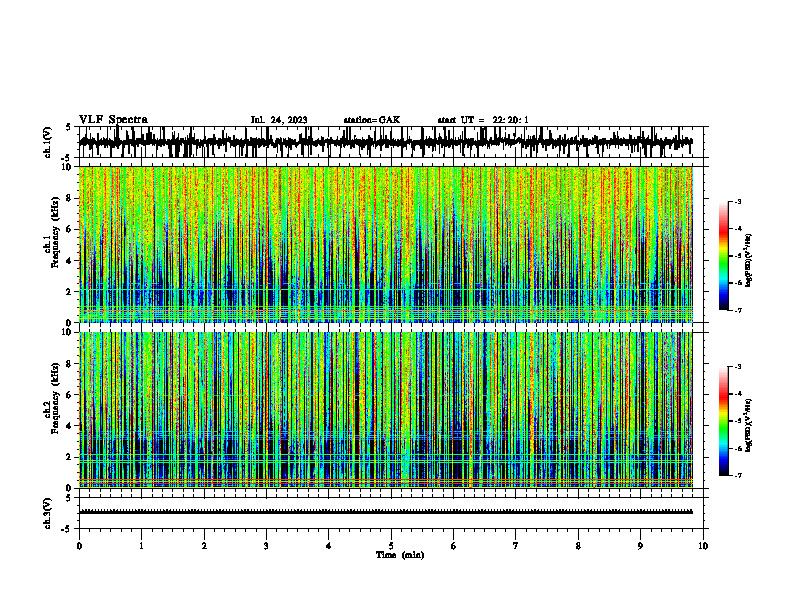Click the ch.1 colorbar log(PSD) label
This screenshot has width=792, height=612.
(748, 261)
